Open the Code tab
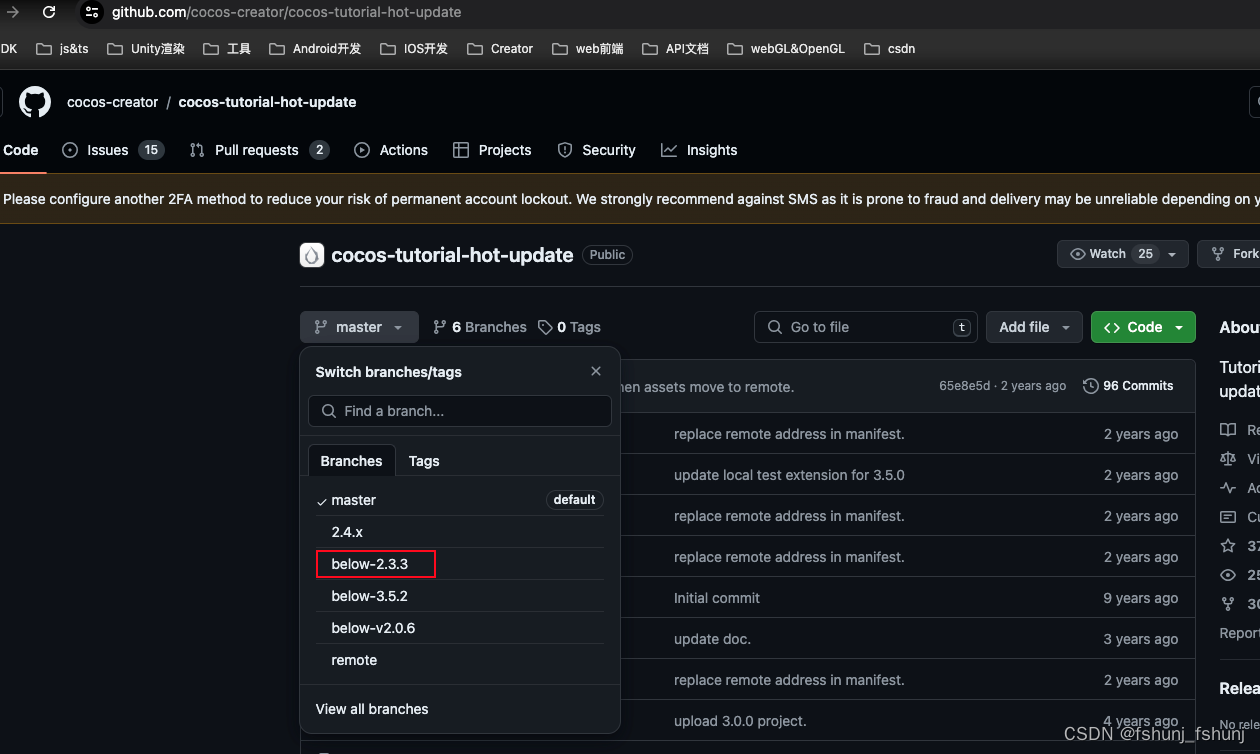 tap(20, 150)
